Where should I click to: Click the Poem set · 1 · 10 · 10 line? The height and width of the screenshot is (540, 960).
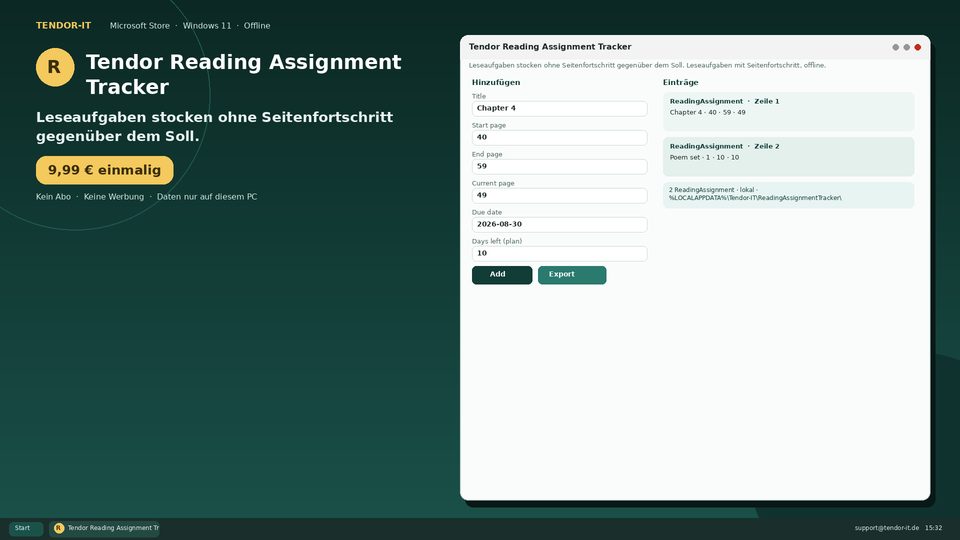(x=704, y=157)
